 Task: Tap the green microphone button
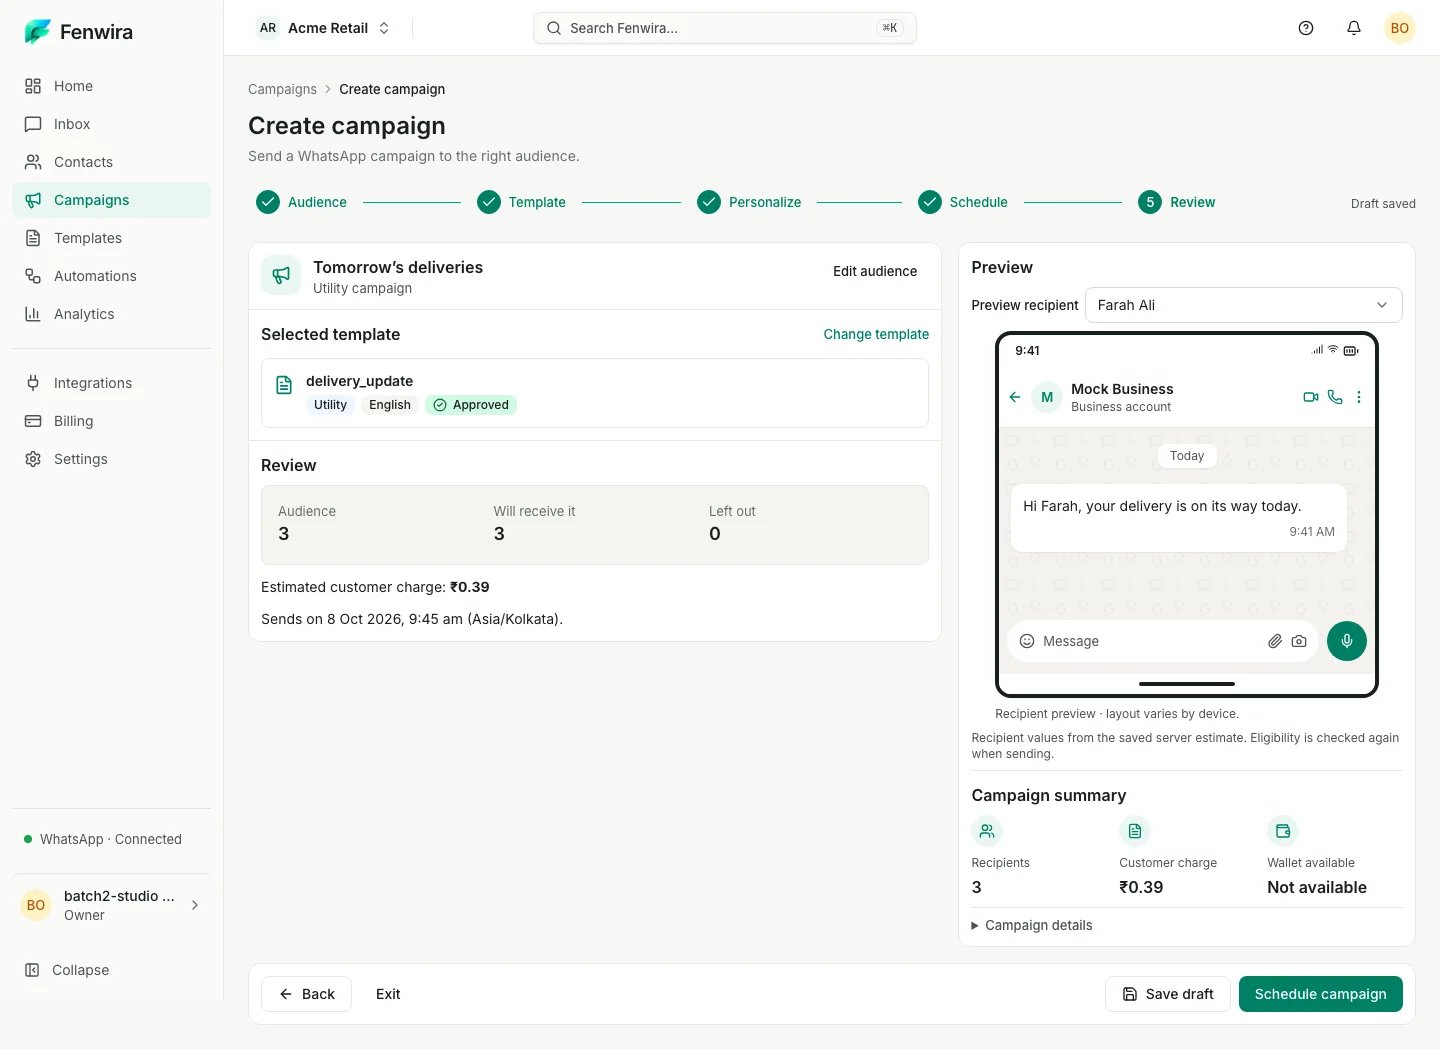click(x=1347, y=641)
